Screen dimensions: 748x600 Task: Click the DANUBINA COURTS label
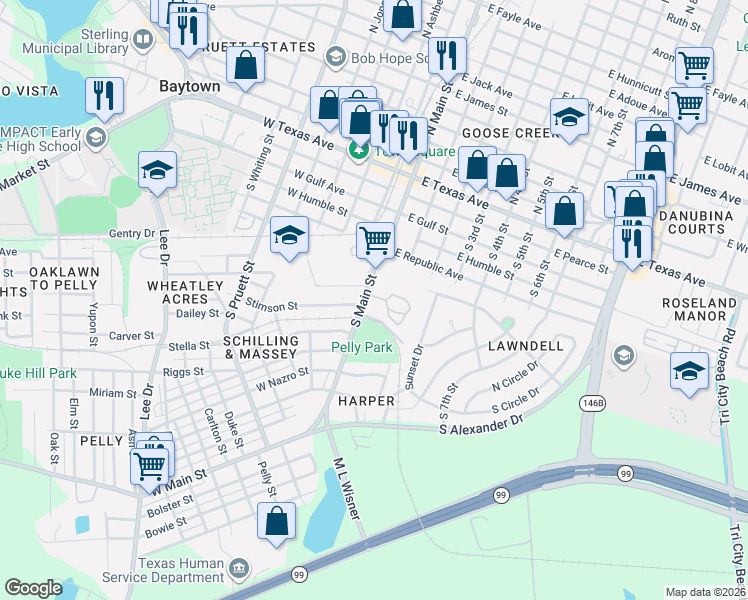[696, 223]
